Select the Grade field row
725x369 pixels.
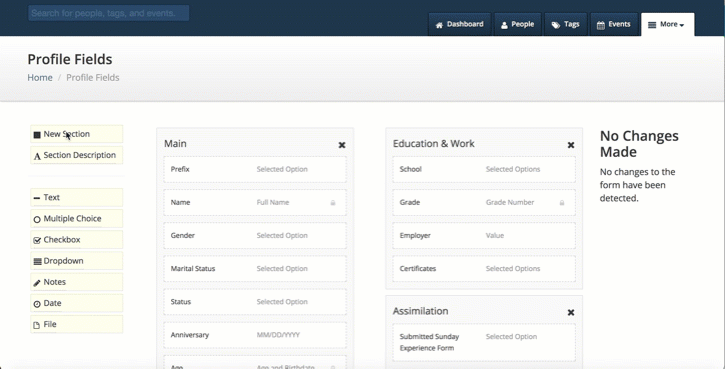[484, 203]
